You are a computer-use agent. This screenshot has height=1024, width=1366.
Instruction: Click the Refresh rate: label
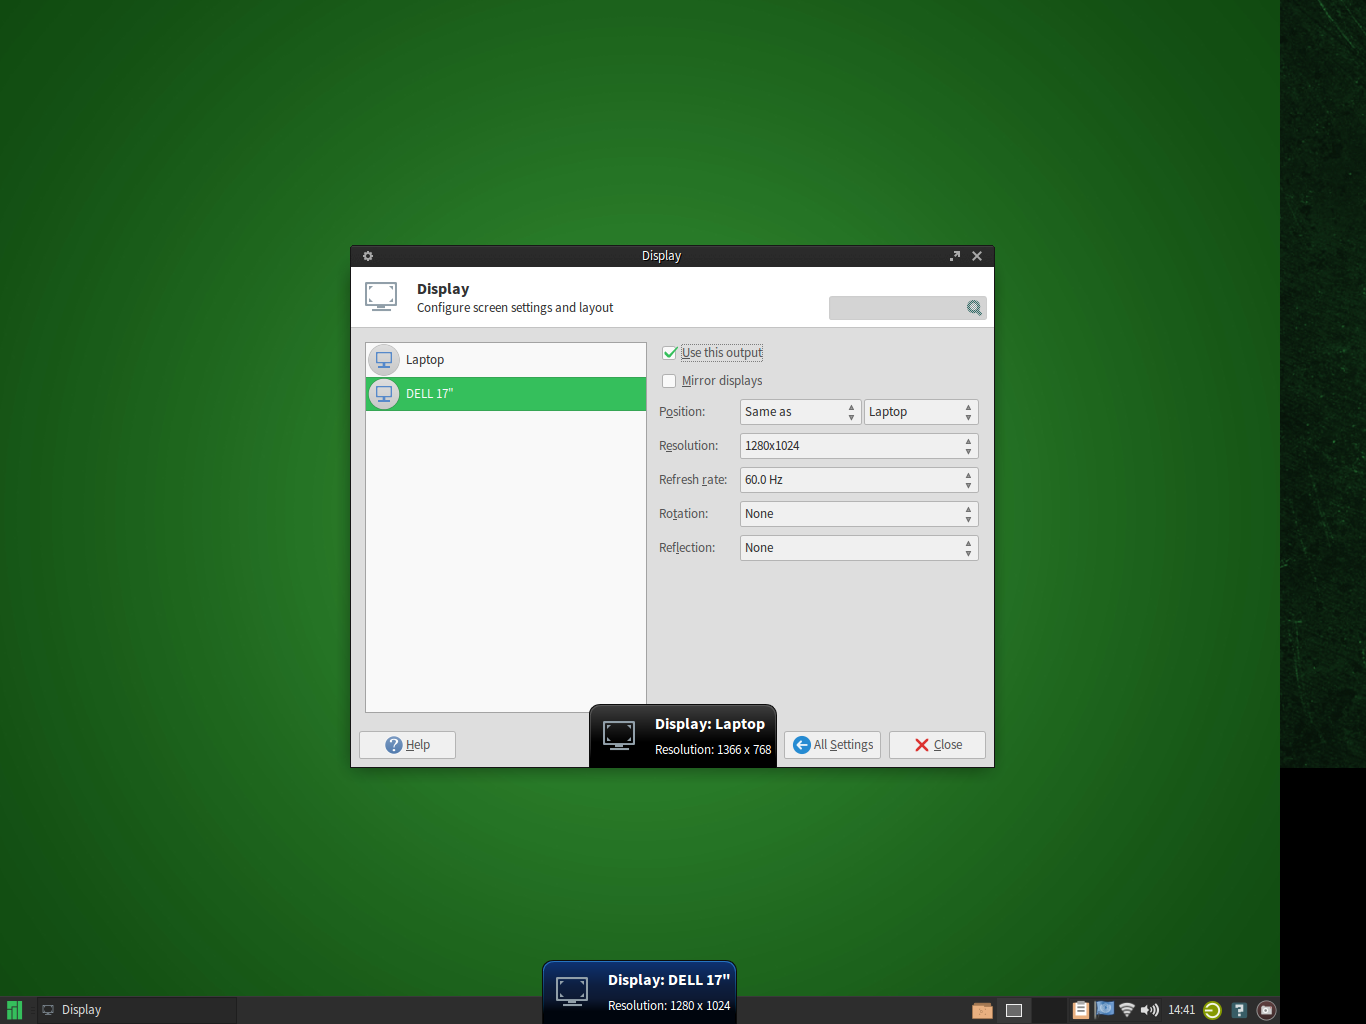[693, 480]
